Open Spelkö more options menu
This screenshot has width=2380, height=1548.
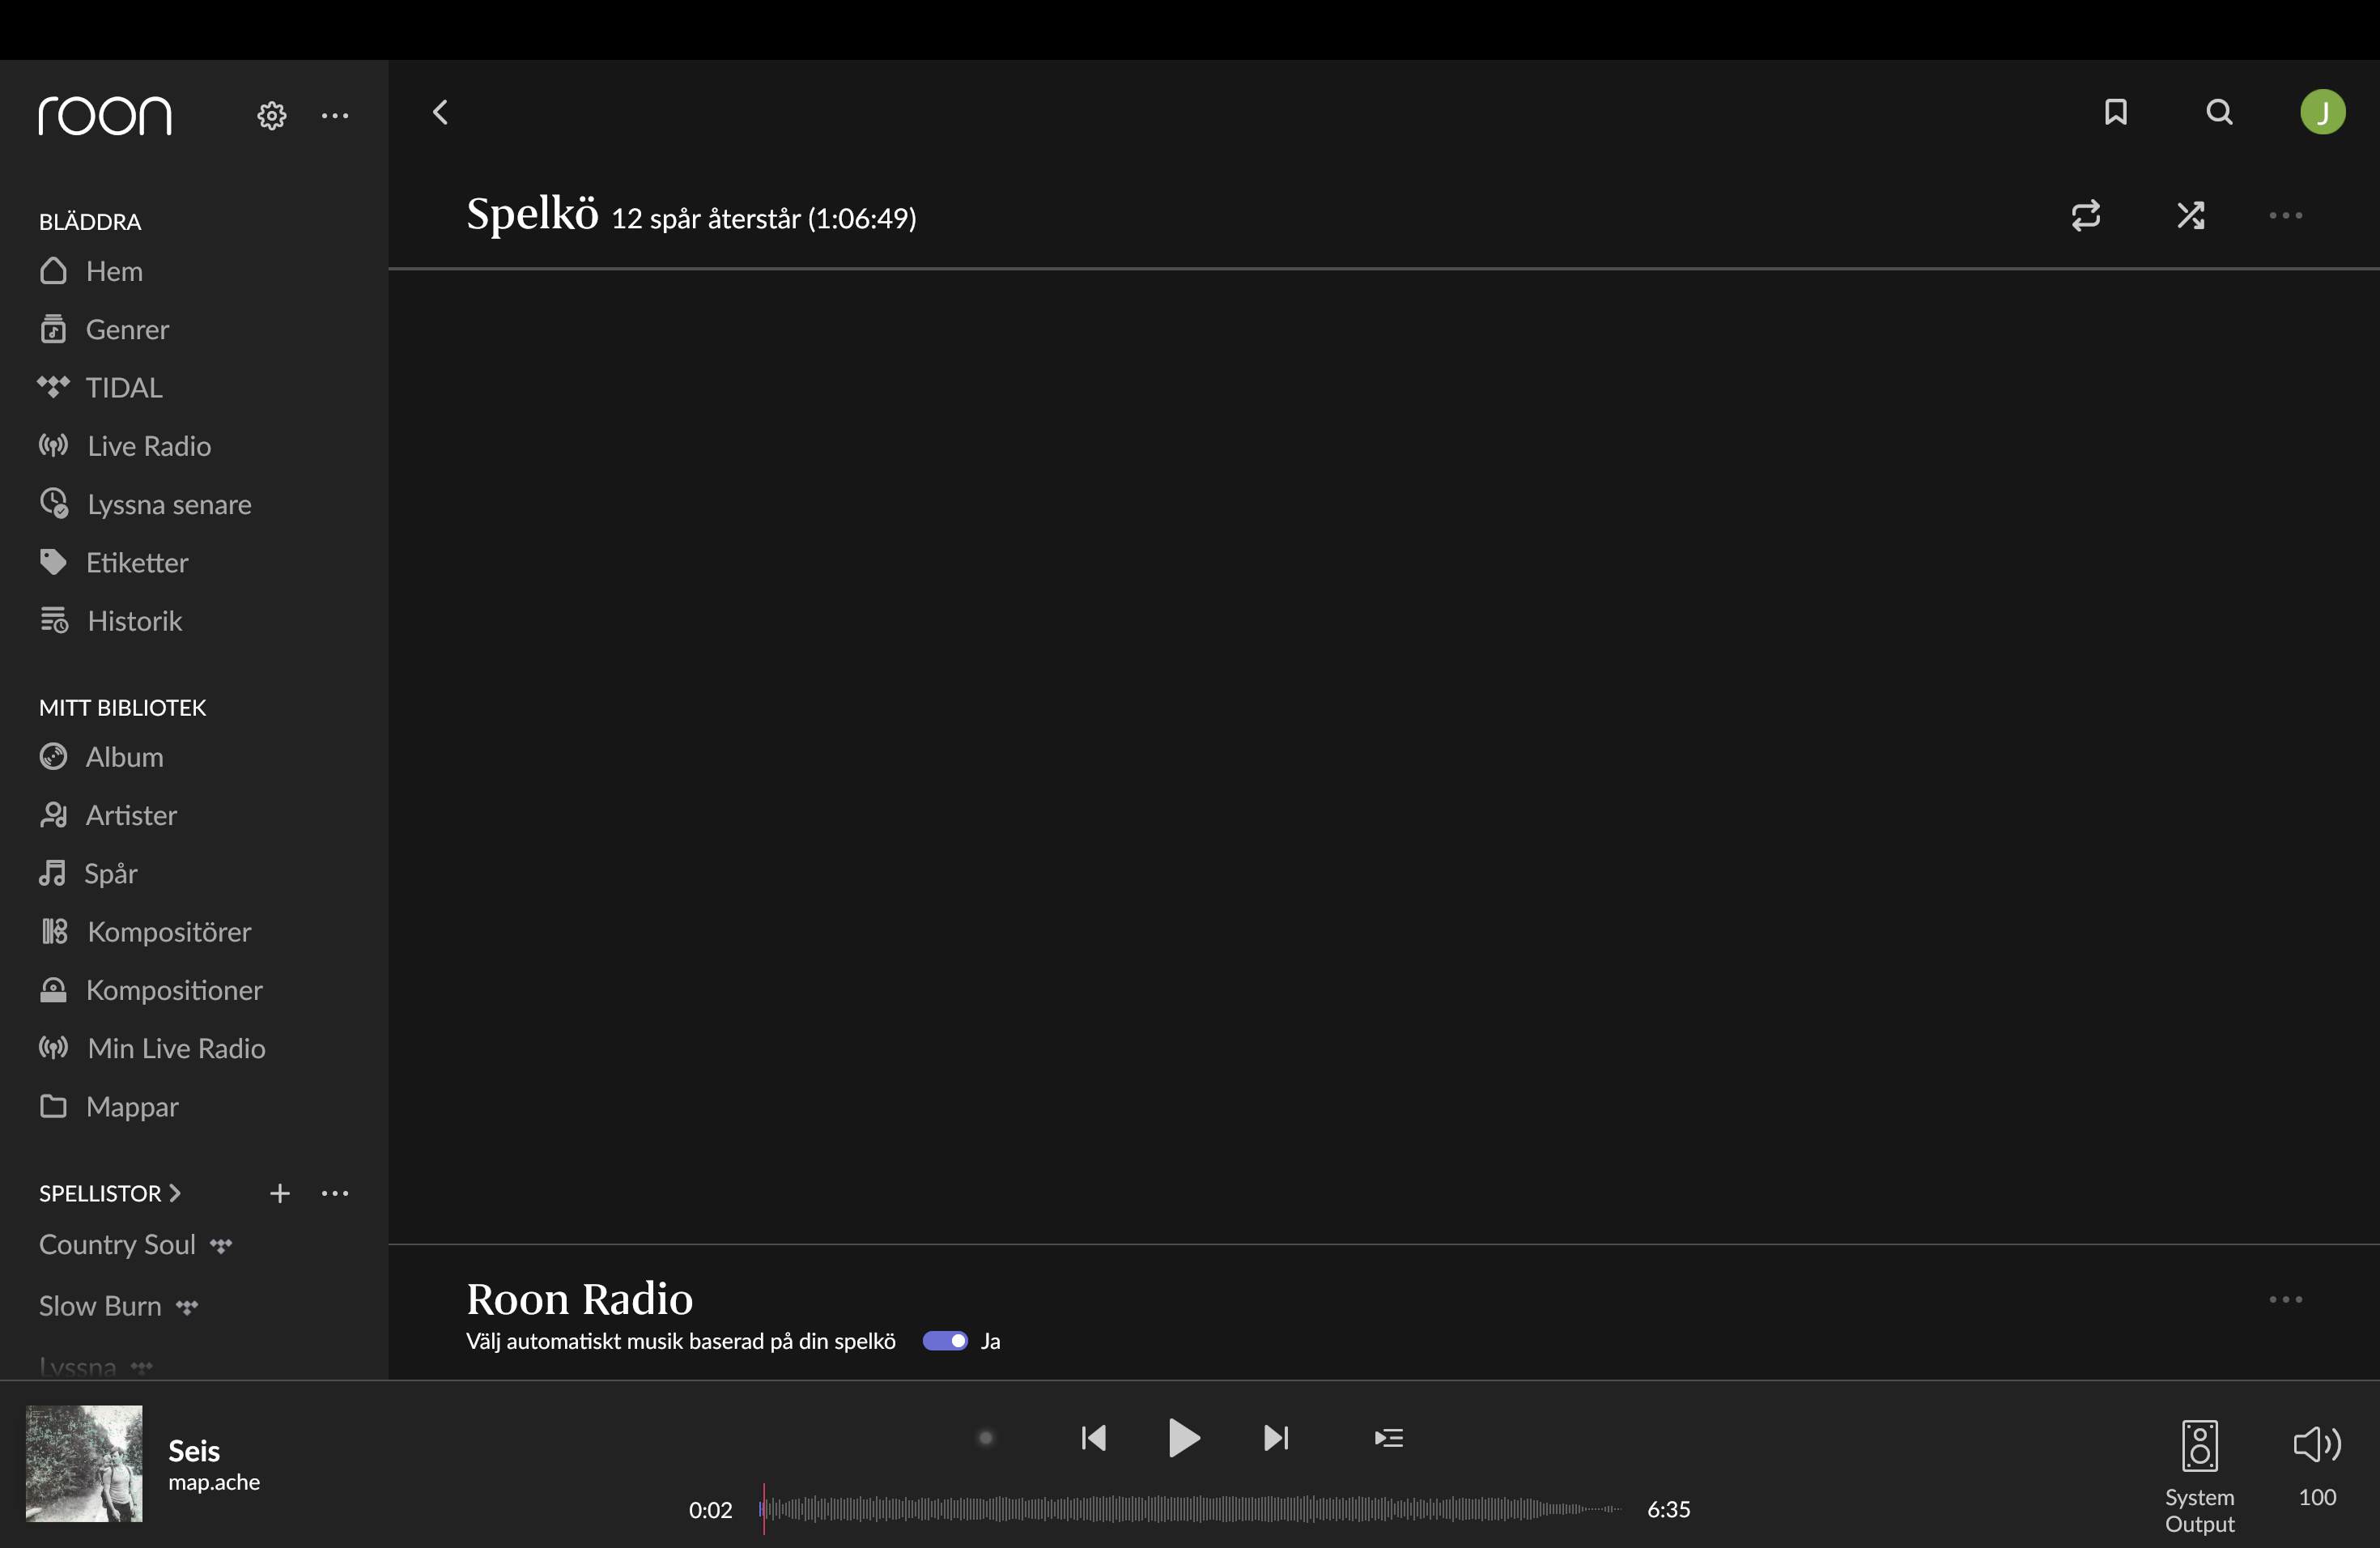2285,216
